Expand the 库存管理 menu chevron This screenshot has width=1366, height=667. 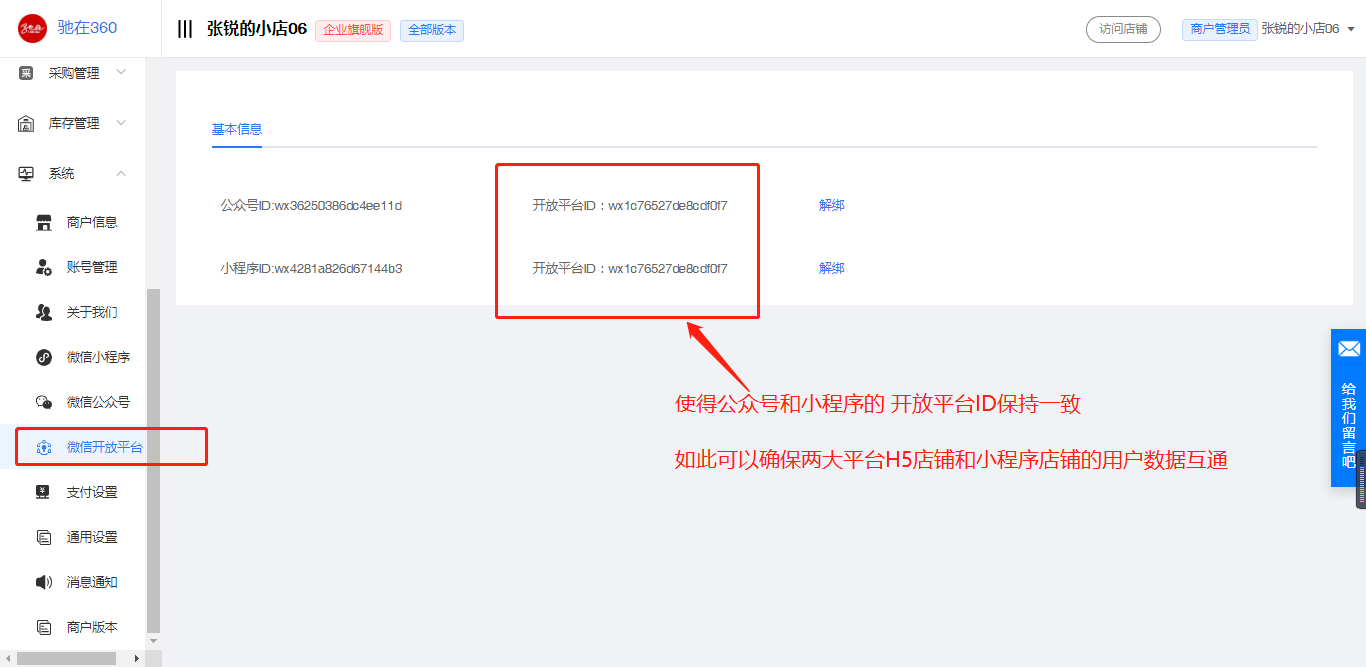(x=121, y=122)
